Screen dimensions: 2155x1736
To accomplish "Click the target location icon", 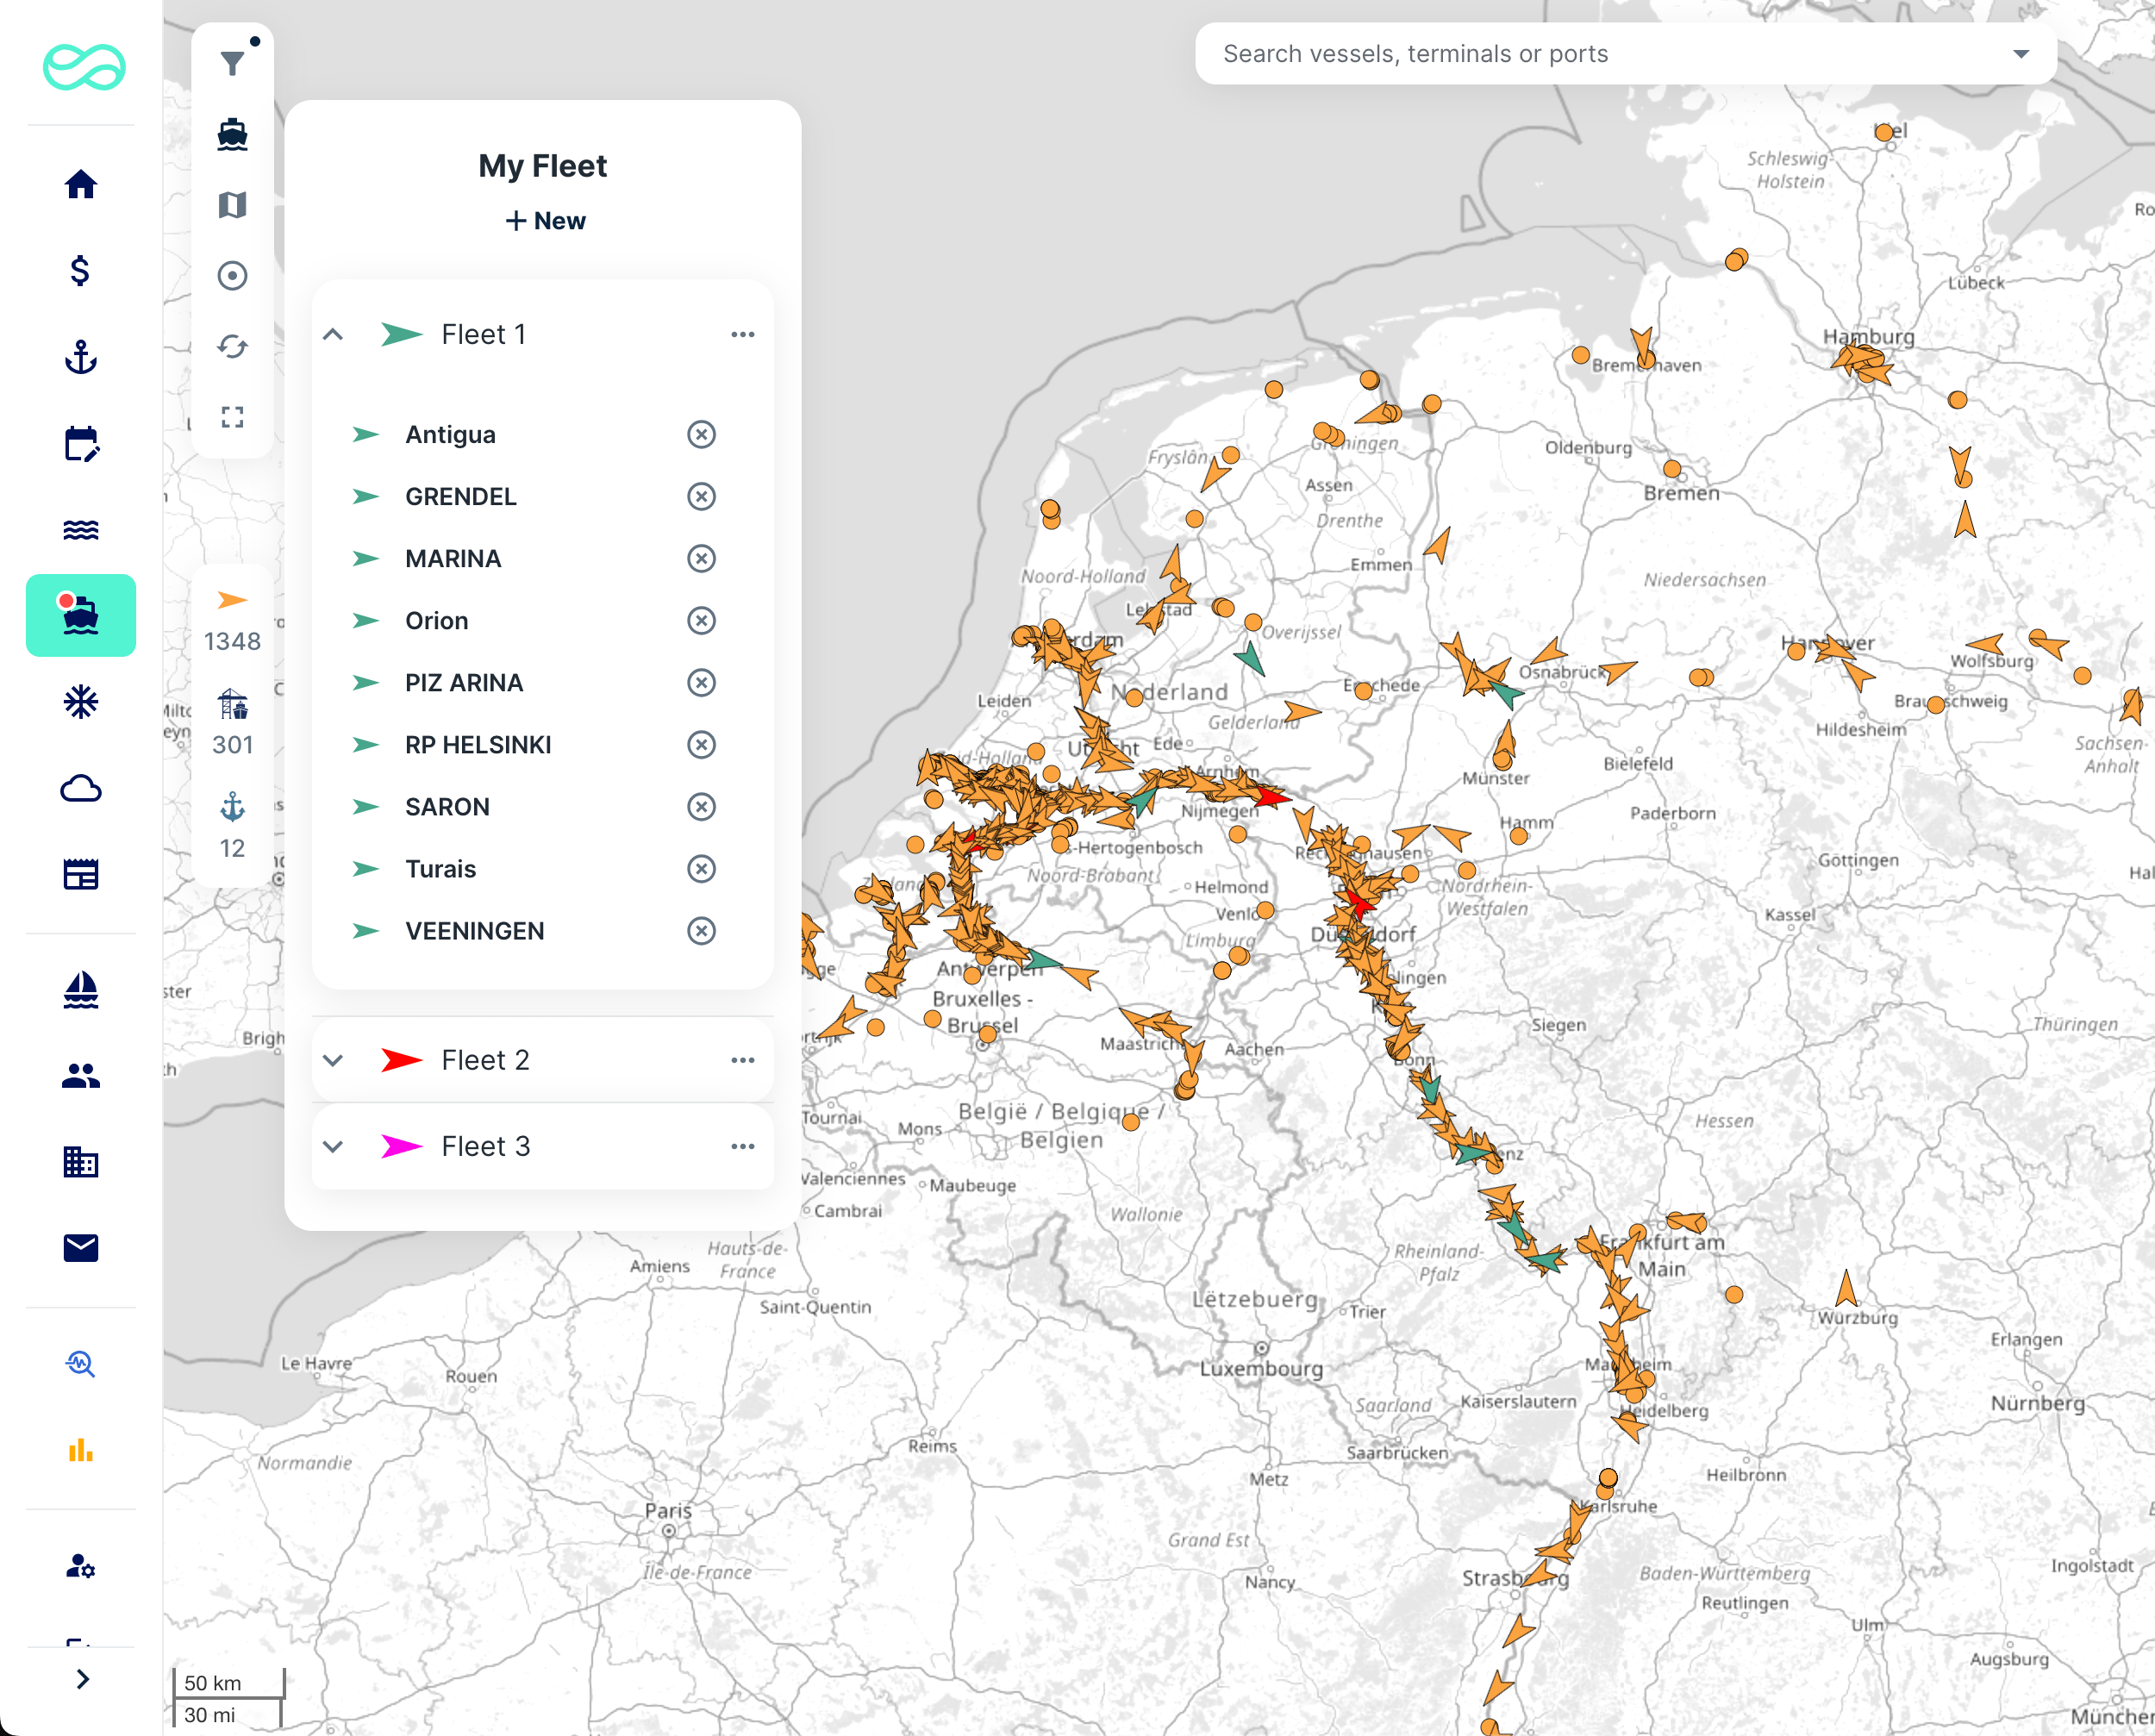I will [232, 275].
